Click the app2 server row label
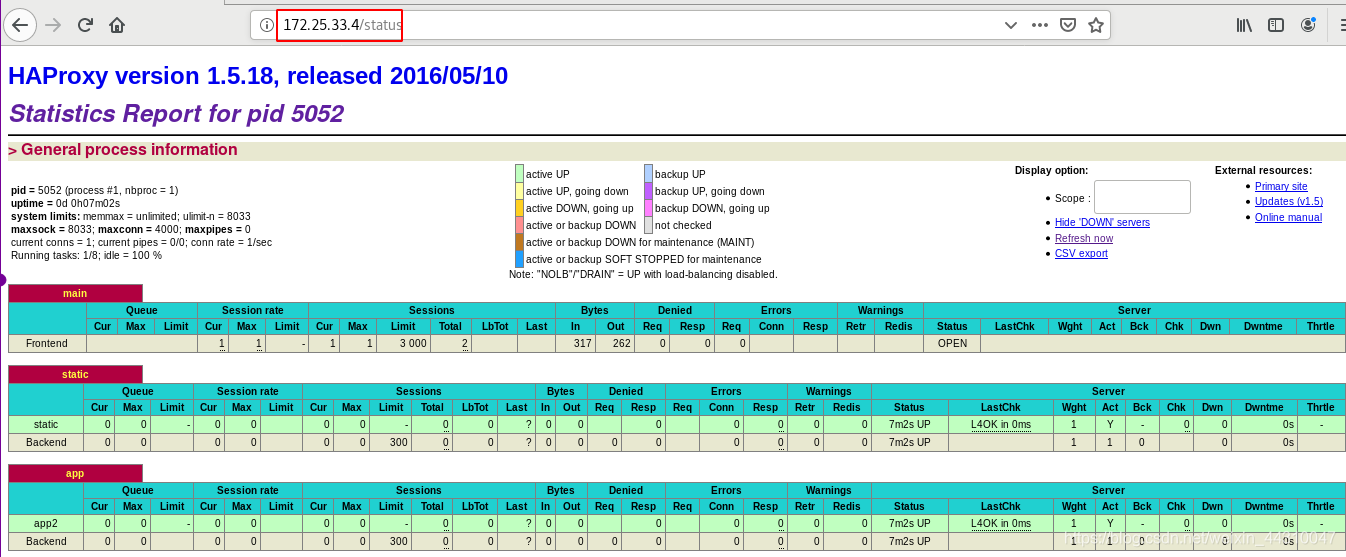Screen dimensions: 1346x557 click(x=46, y=523)
